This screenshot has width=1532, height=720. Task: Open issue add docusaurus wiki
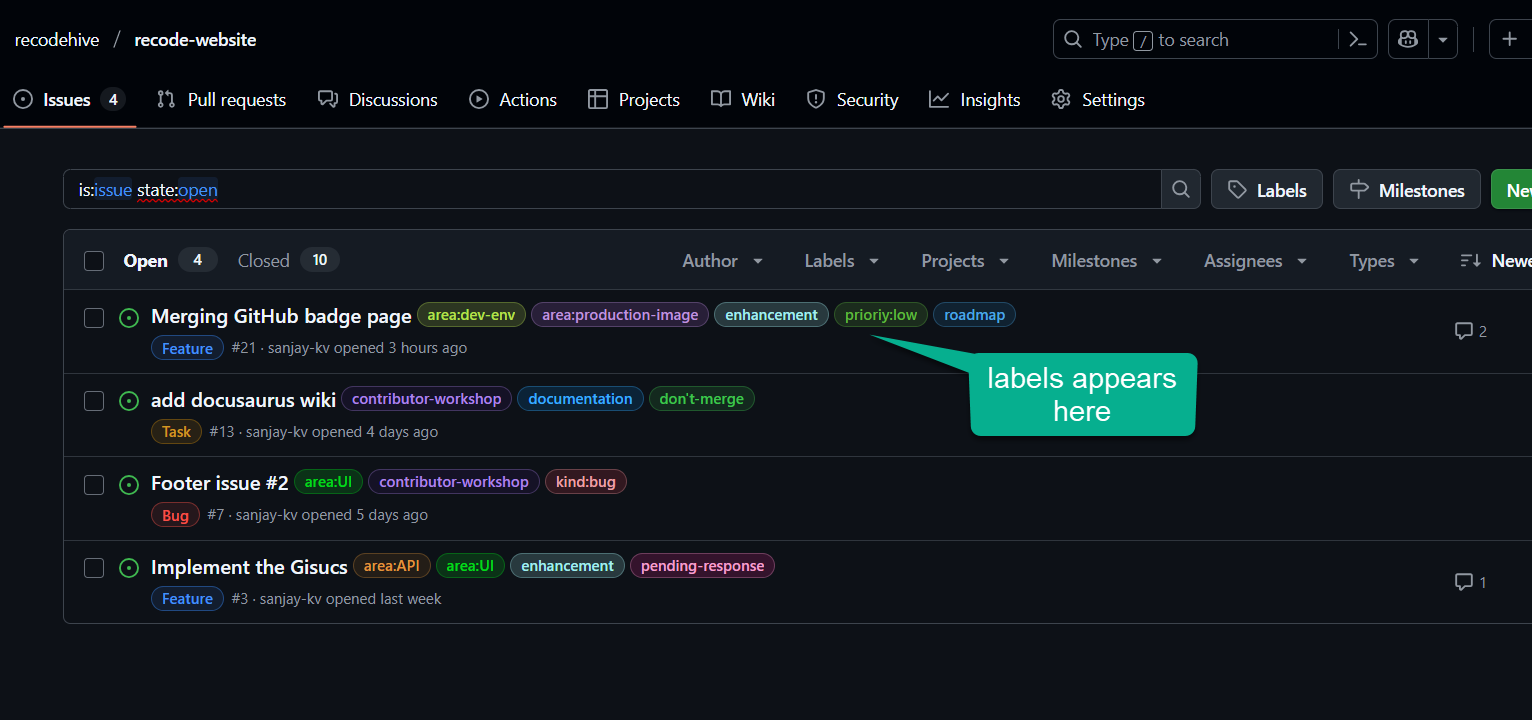tap(243, 400)
